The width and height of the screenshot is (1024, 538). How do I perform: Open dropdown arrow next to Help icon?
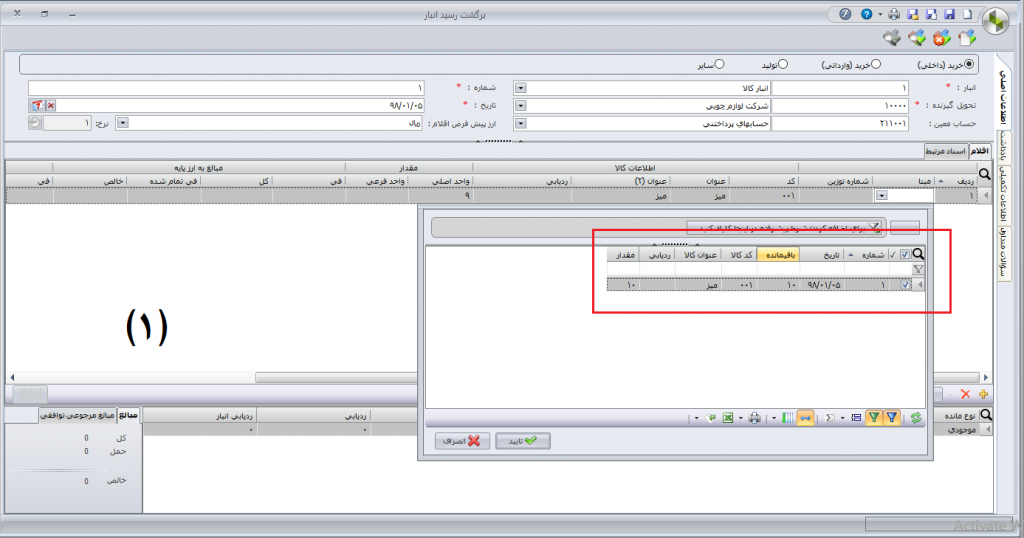[880, 14]
